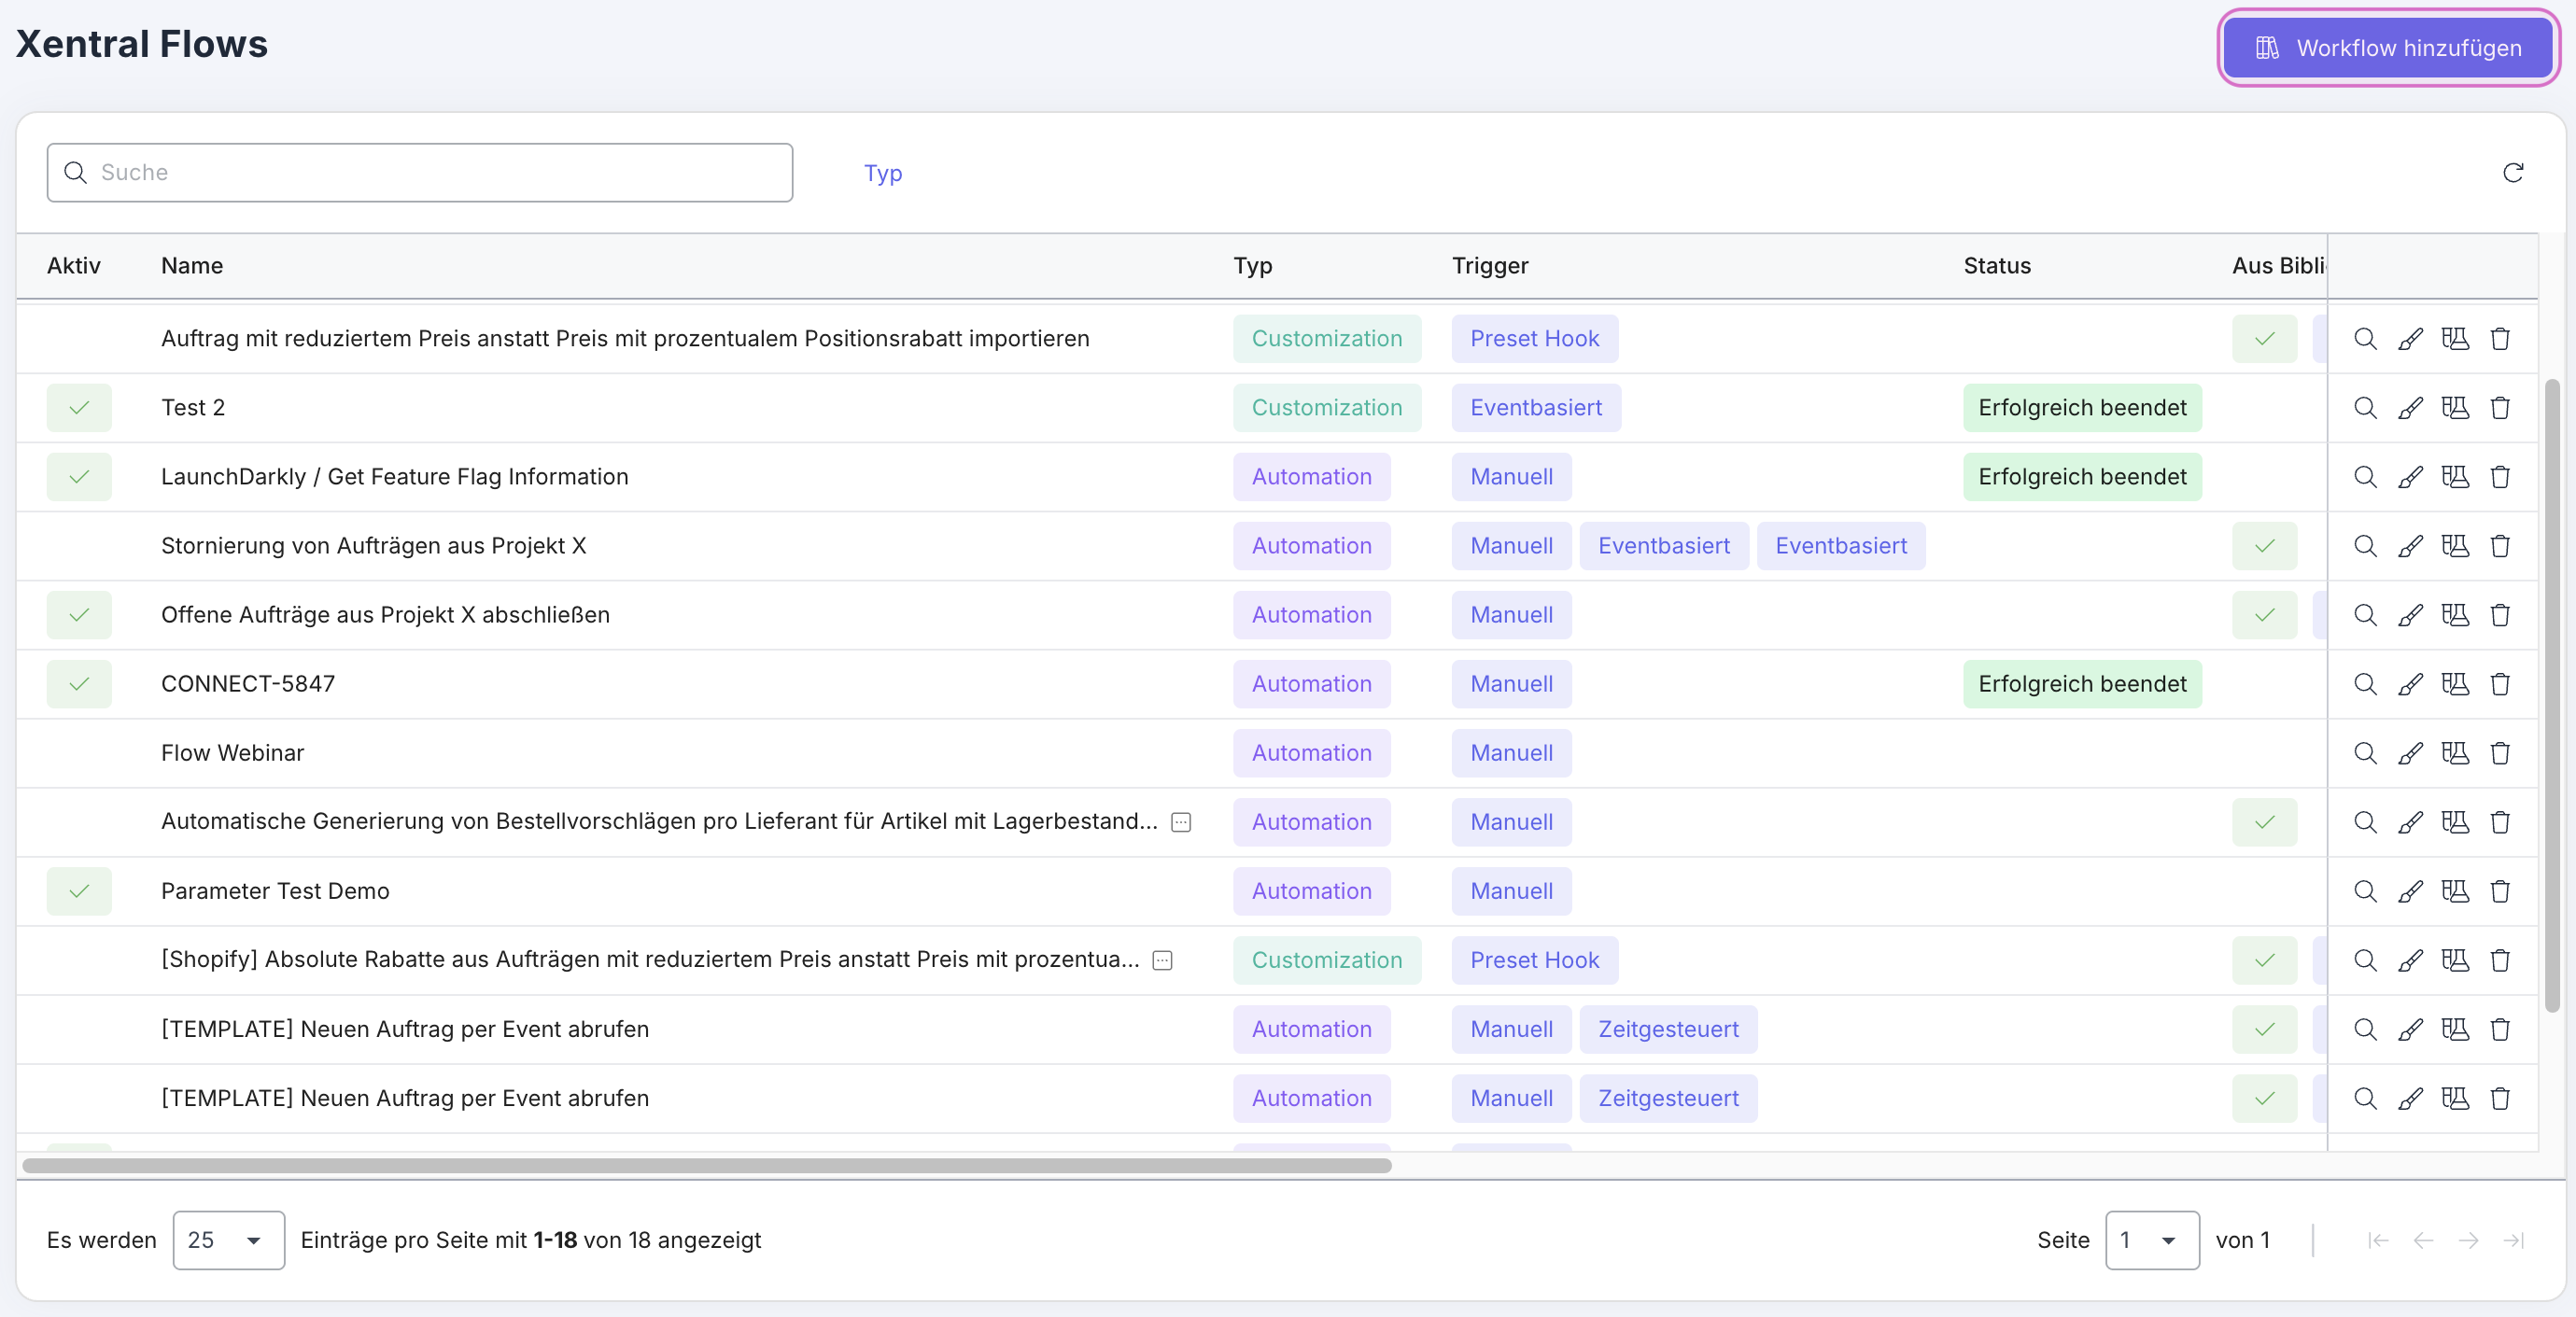Click Aus Bibliothek checkmark in Auftrag mit reduziertem Preis row
Screen dimensions: 2576x1317
tap(2264, 339)
